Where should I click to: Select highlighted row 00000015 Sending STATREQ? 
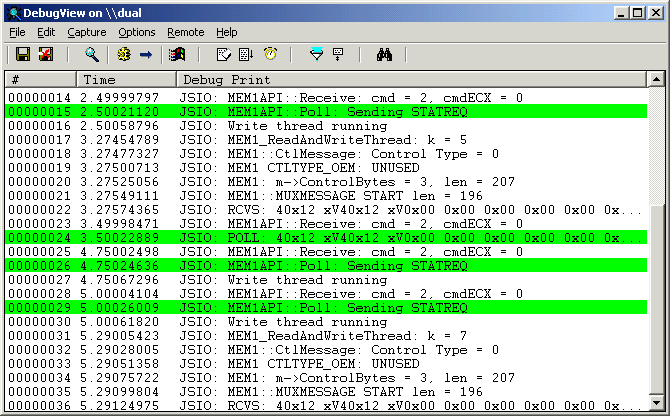pos(326,112)
